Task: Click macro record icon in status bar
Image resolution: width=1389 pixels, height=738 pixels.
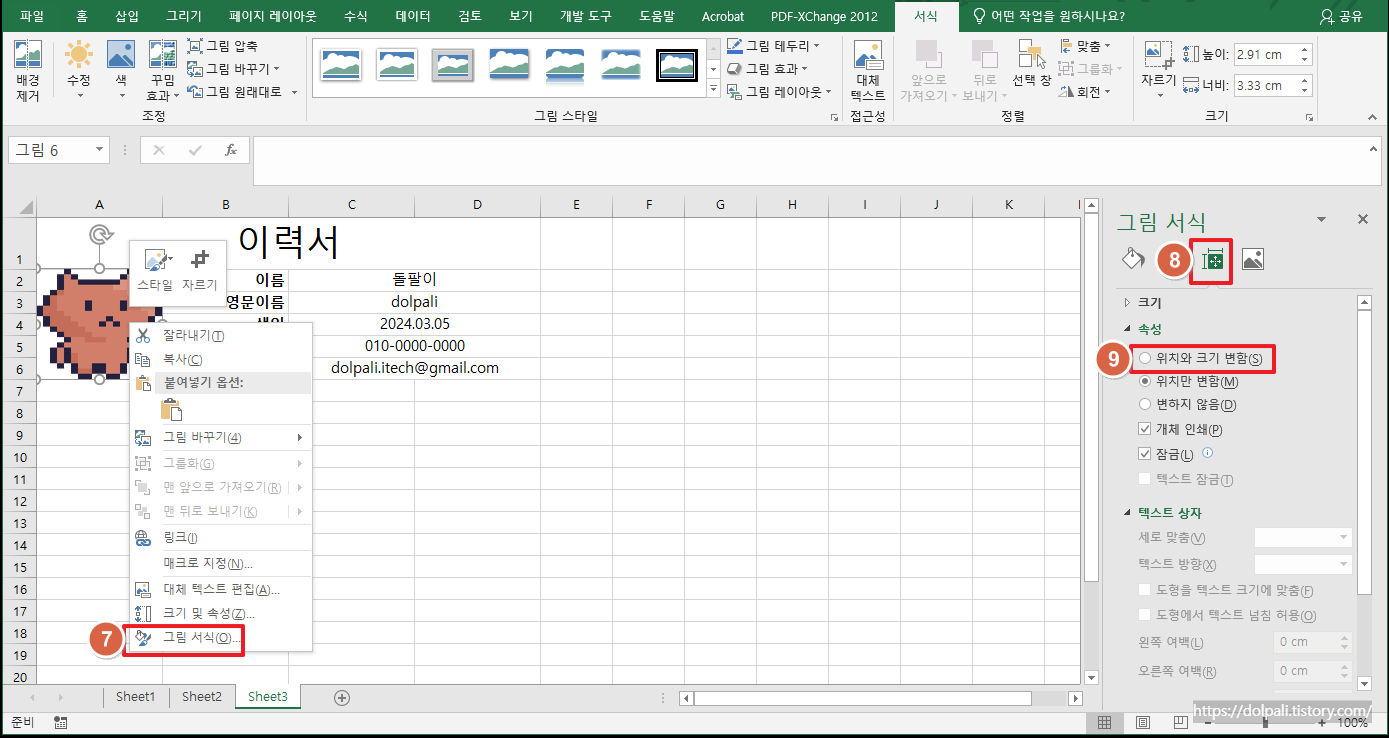Action: point(61,722)
